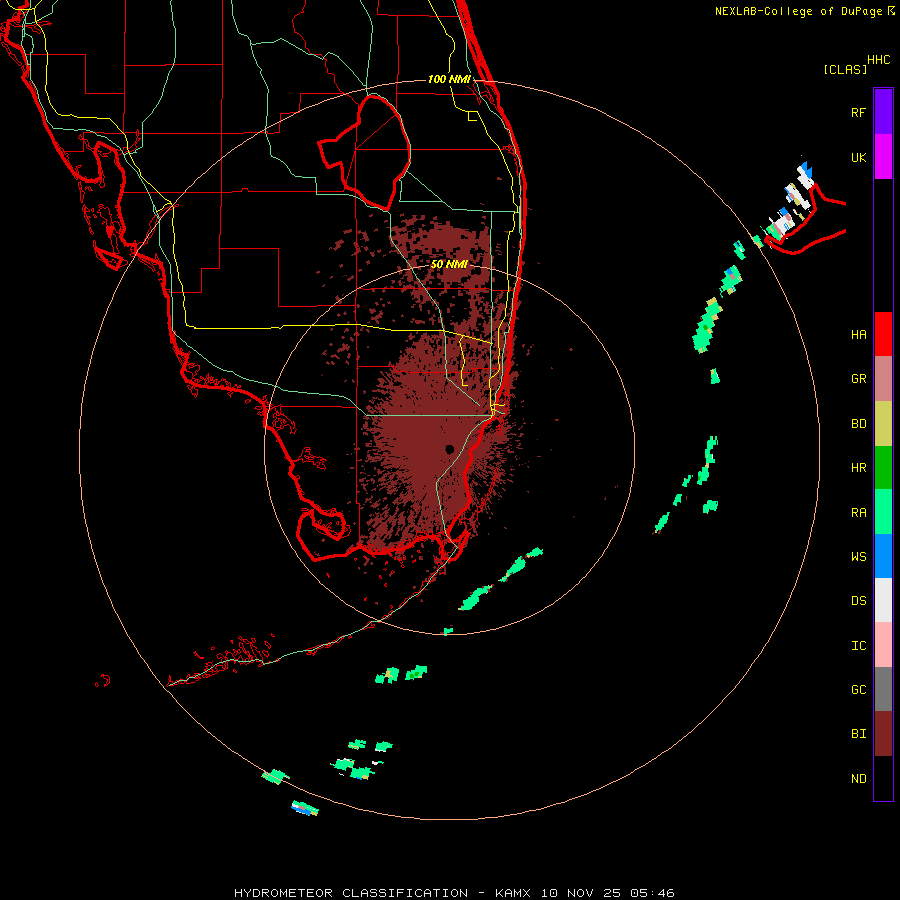Select the red HA color swatch
The image size is (900, 900).
(883, 334)
